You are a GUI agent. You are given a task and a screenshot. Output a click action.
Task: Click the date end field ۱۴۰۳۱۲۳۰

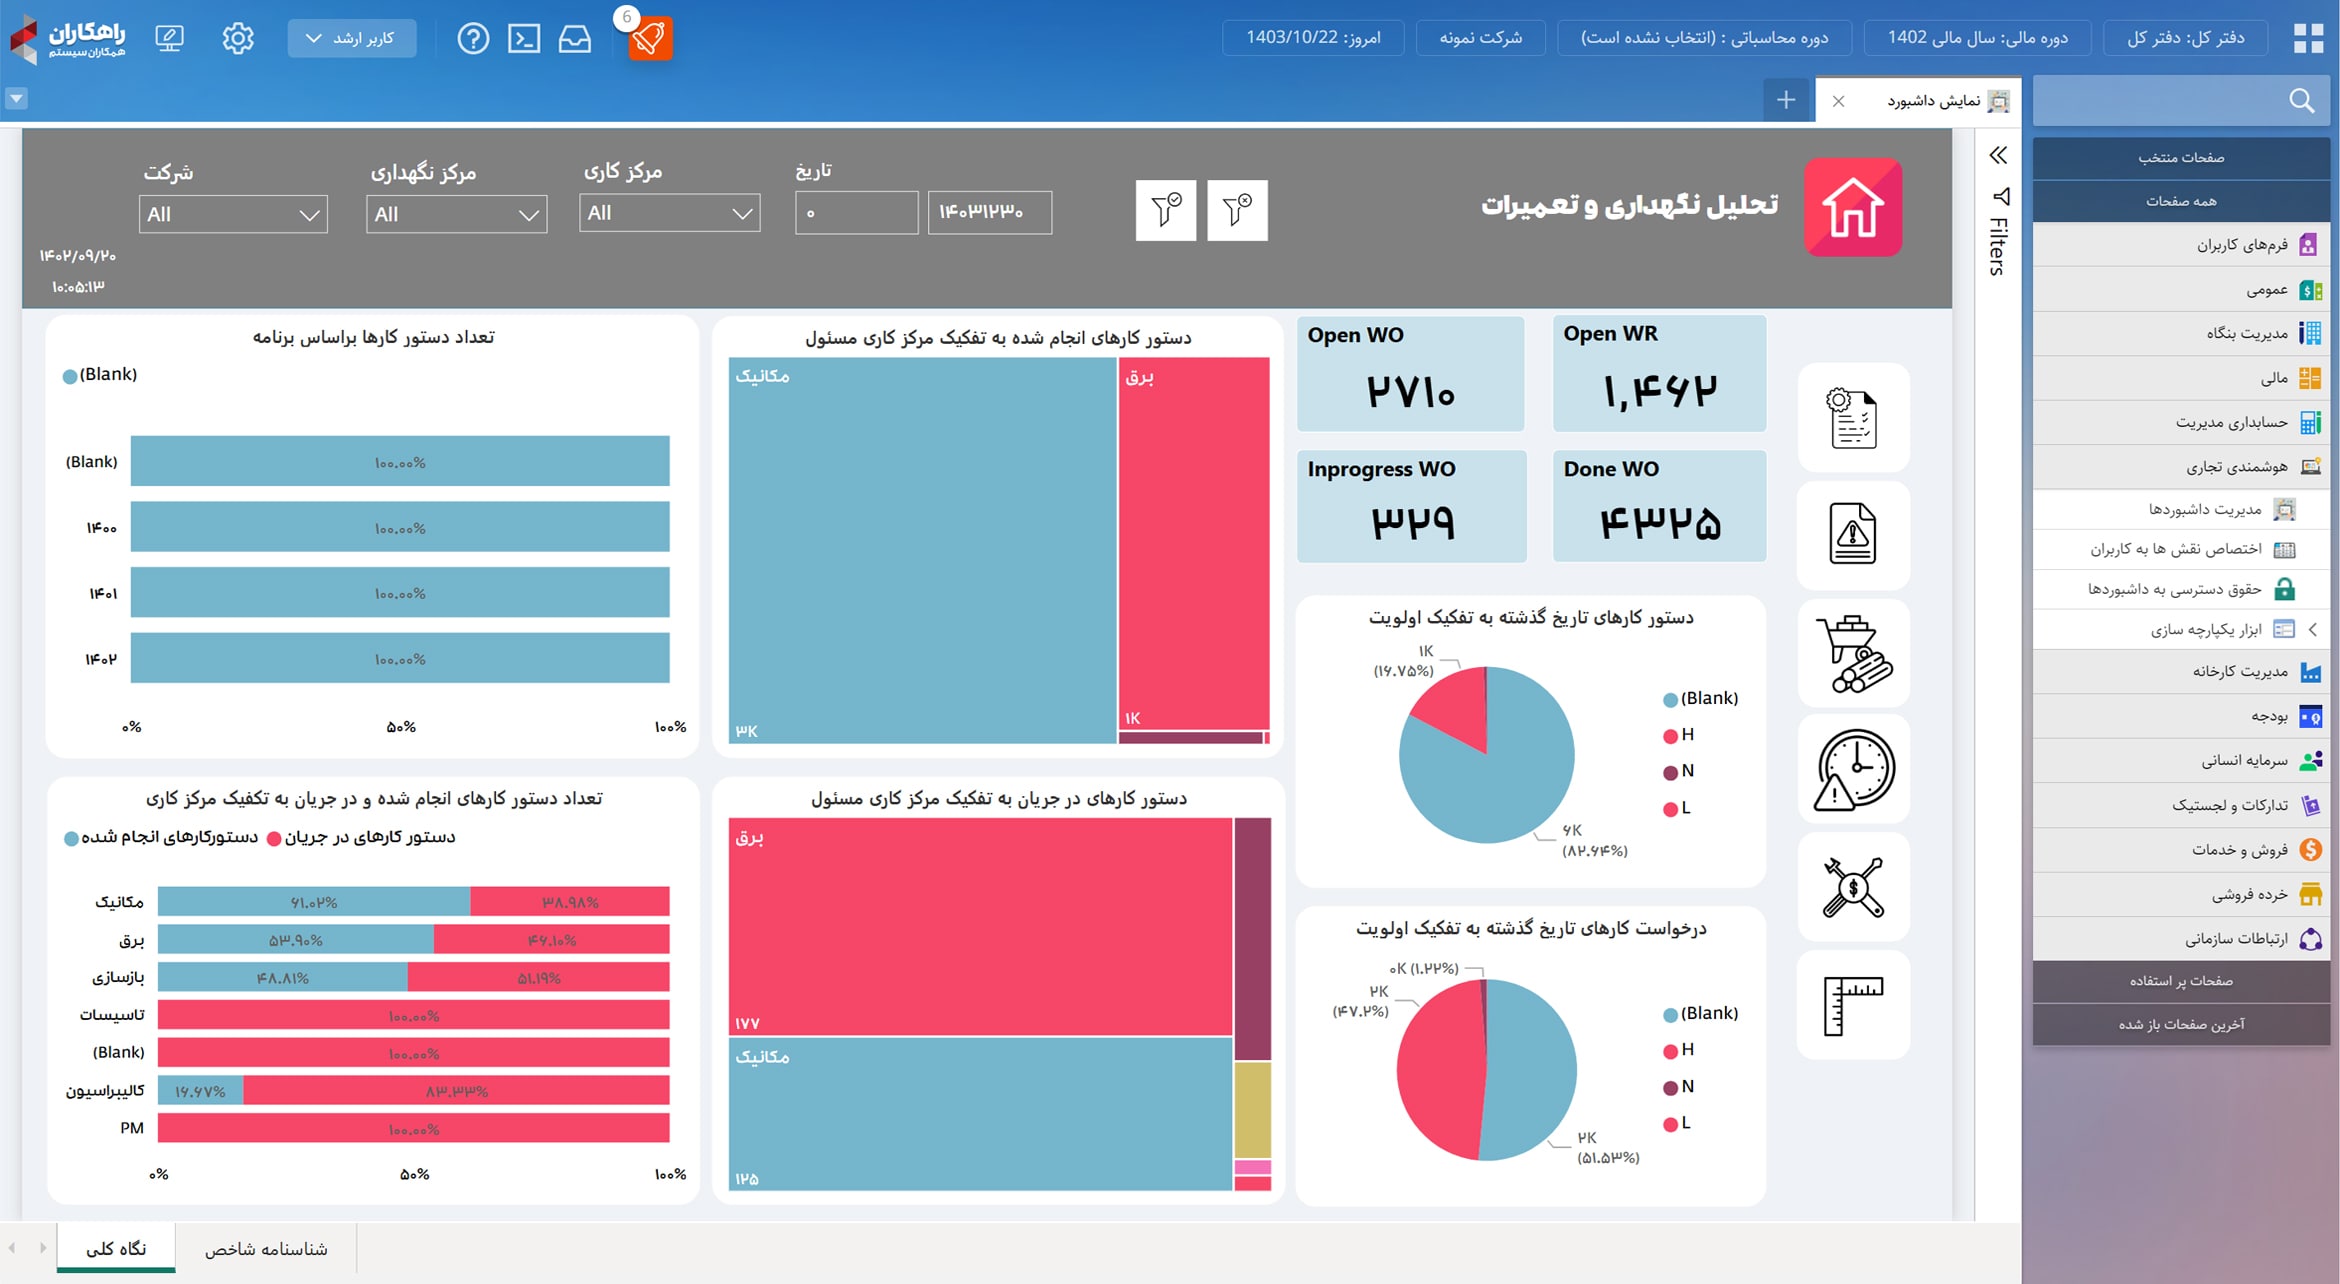click(989, 212)
